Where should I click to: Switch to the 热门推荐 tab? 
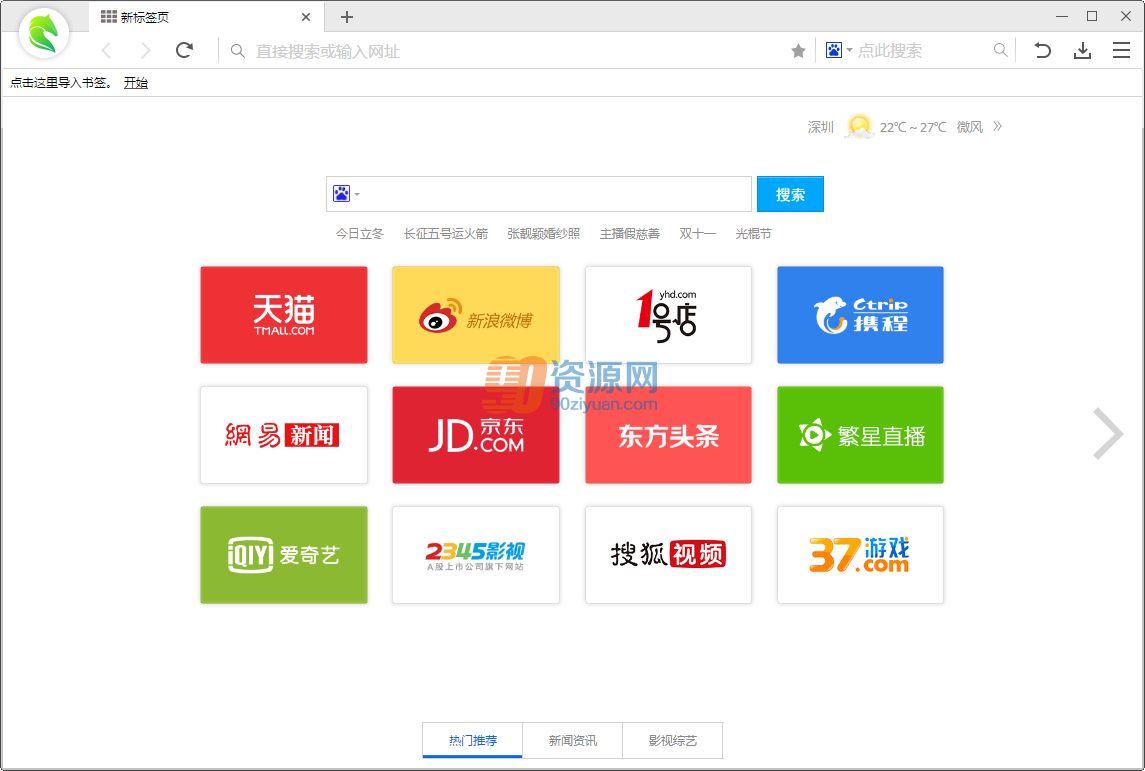click(x=472, y=740)
